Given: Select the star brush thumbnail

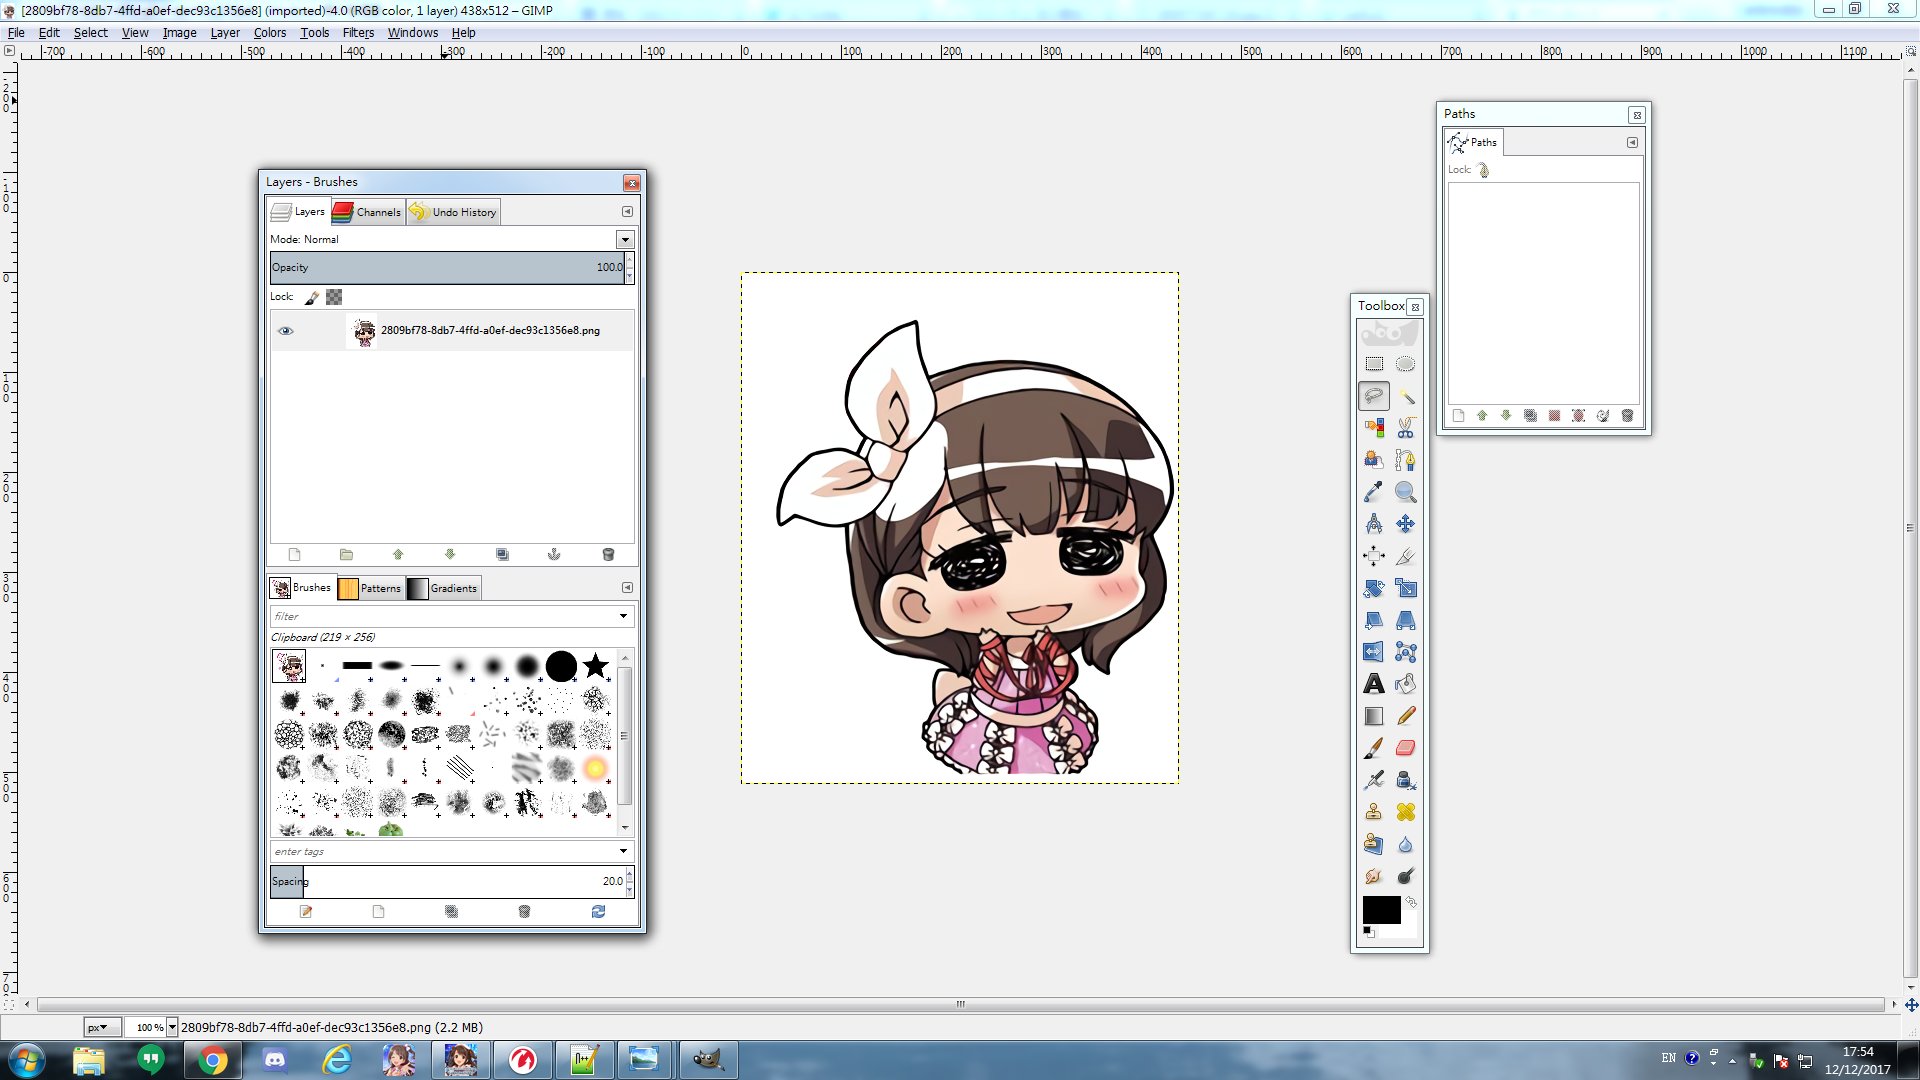Looking at the screenshot, I should tap(596, 665).
